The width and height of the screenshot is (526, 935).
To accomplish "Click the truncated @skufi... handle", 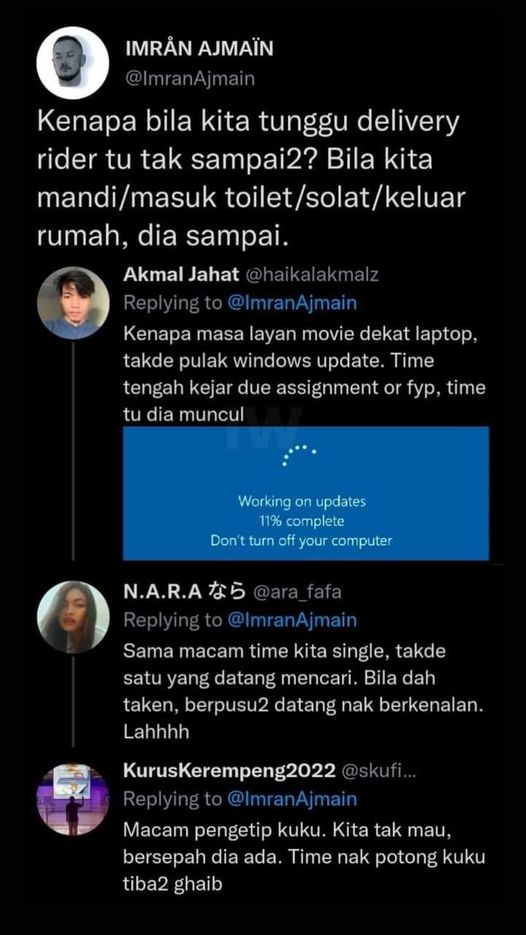I will coord(379,771).
